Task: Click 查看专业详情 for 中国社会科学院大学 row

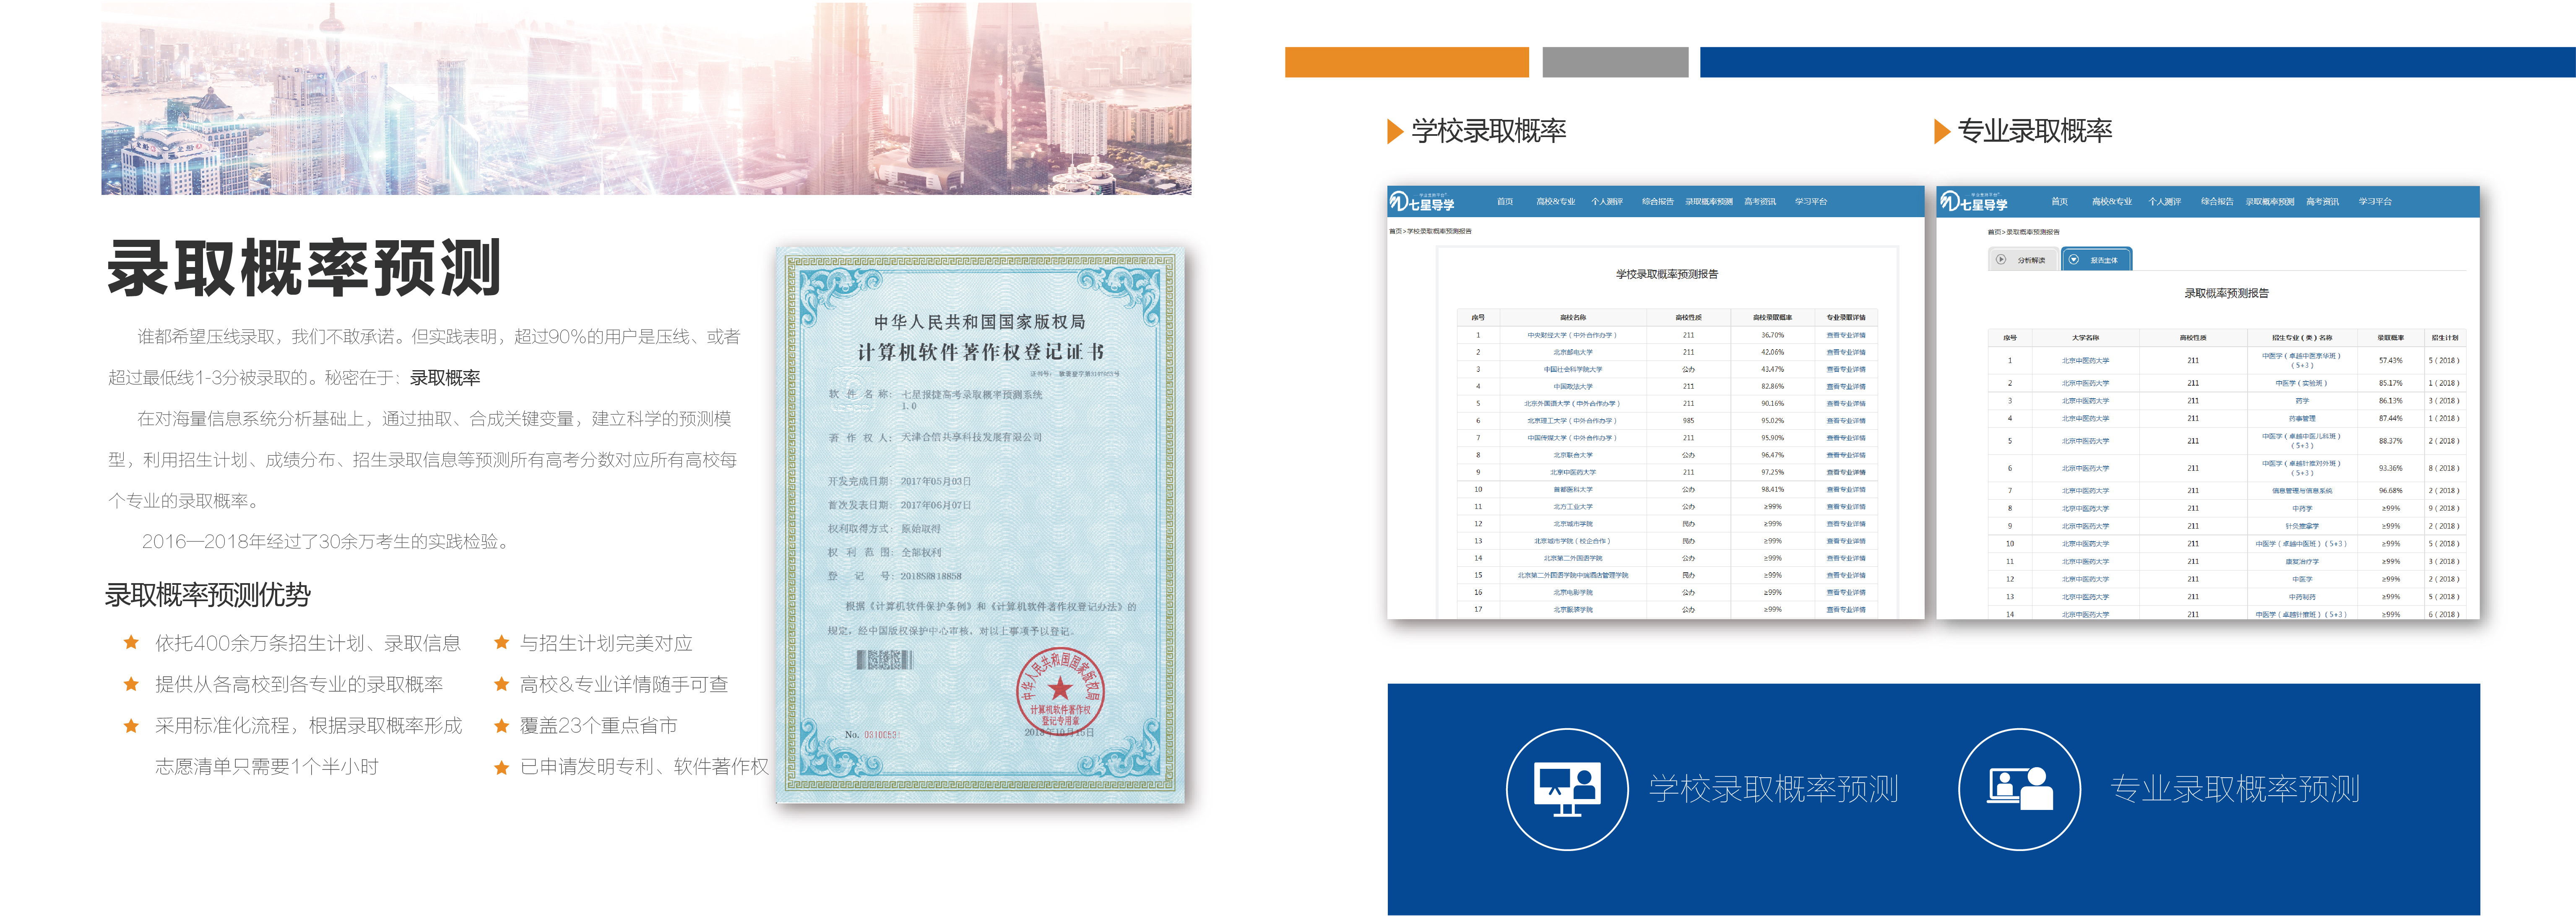Action: (x=1845, y=370)
